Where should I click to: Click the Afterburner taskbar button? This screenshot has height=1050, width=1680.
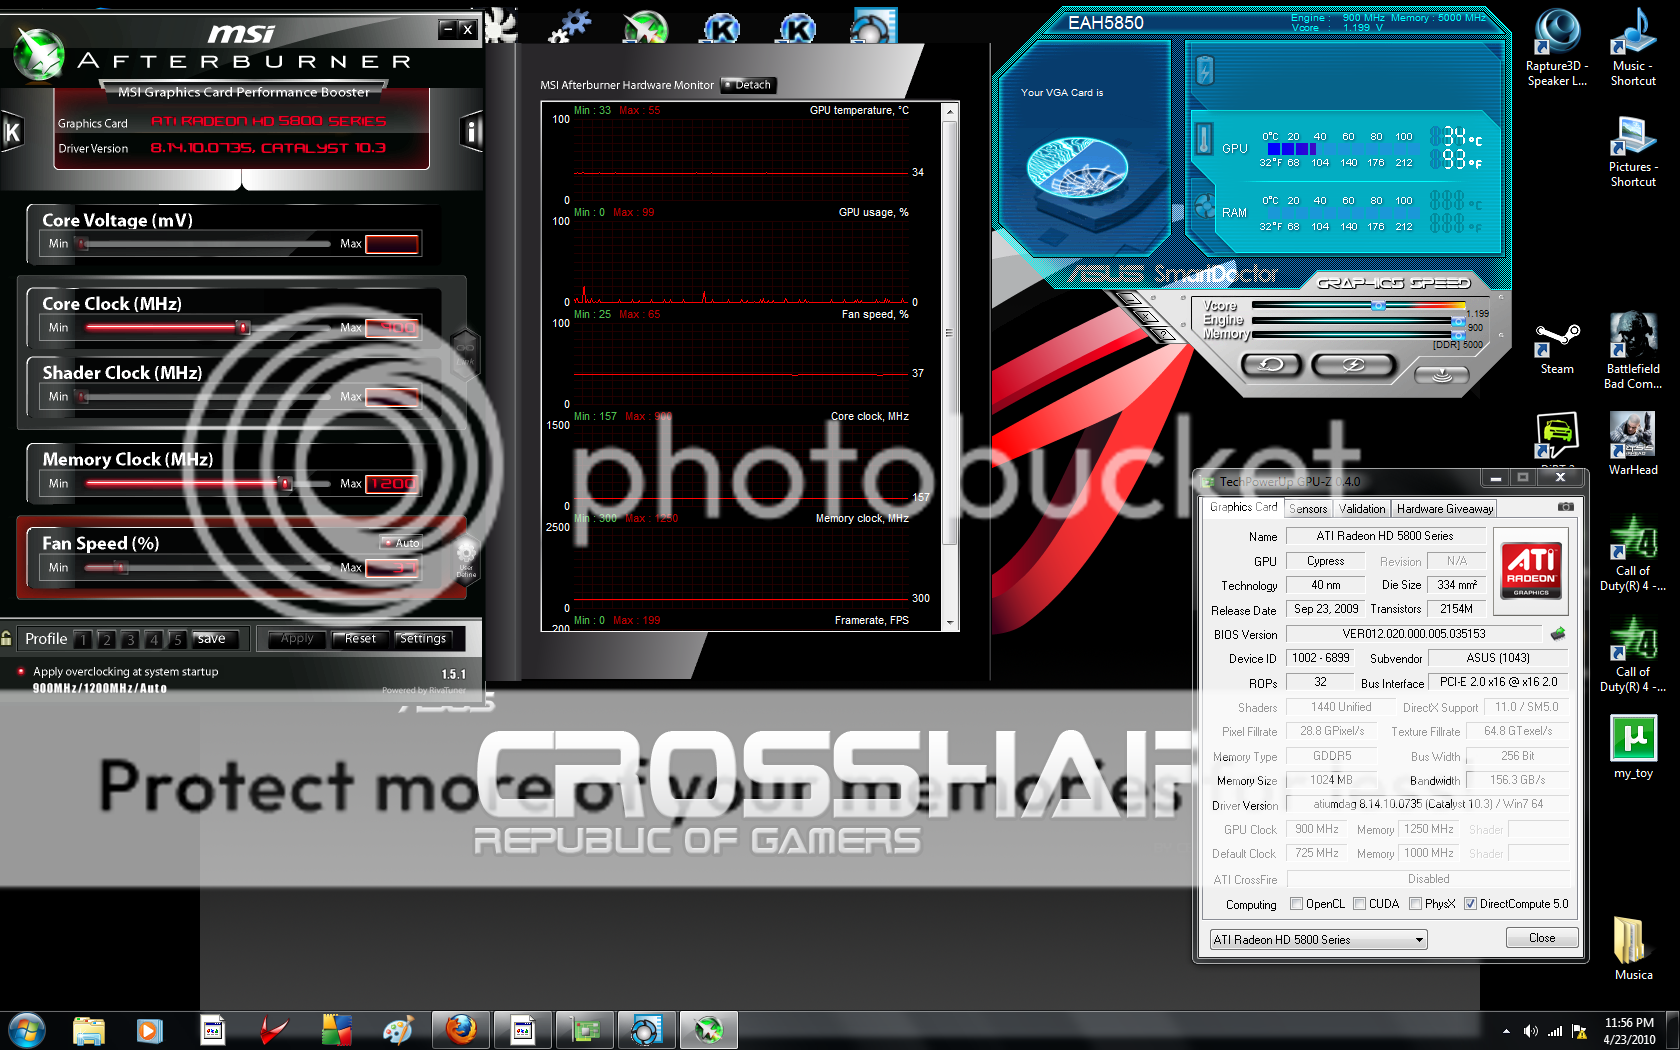tap(708, 1029)
